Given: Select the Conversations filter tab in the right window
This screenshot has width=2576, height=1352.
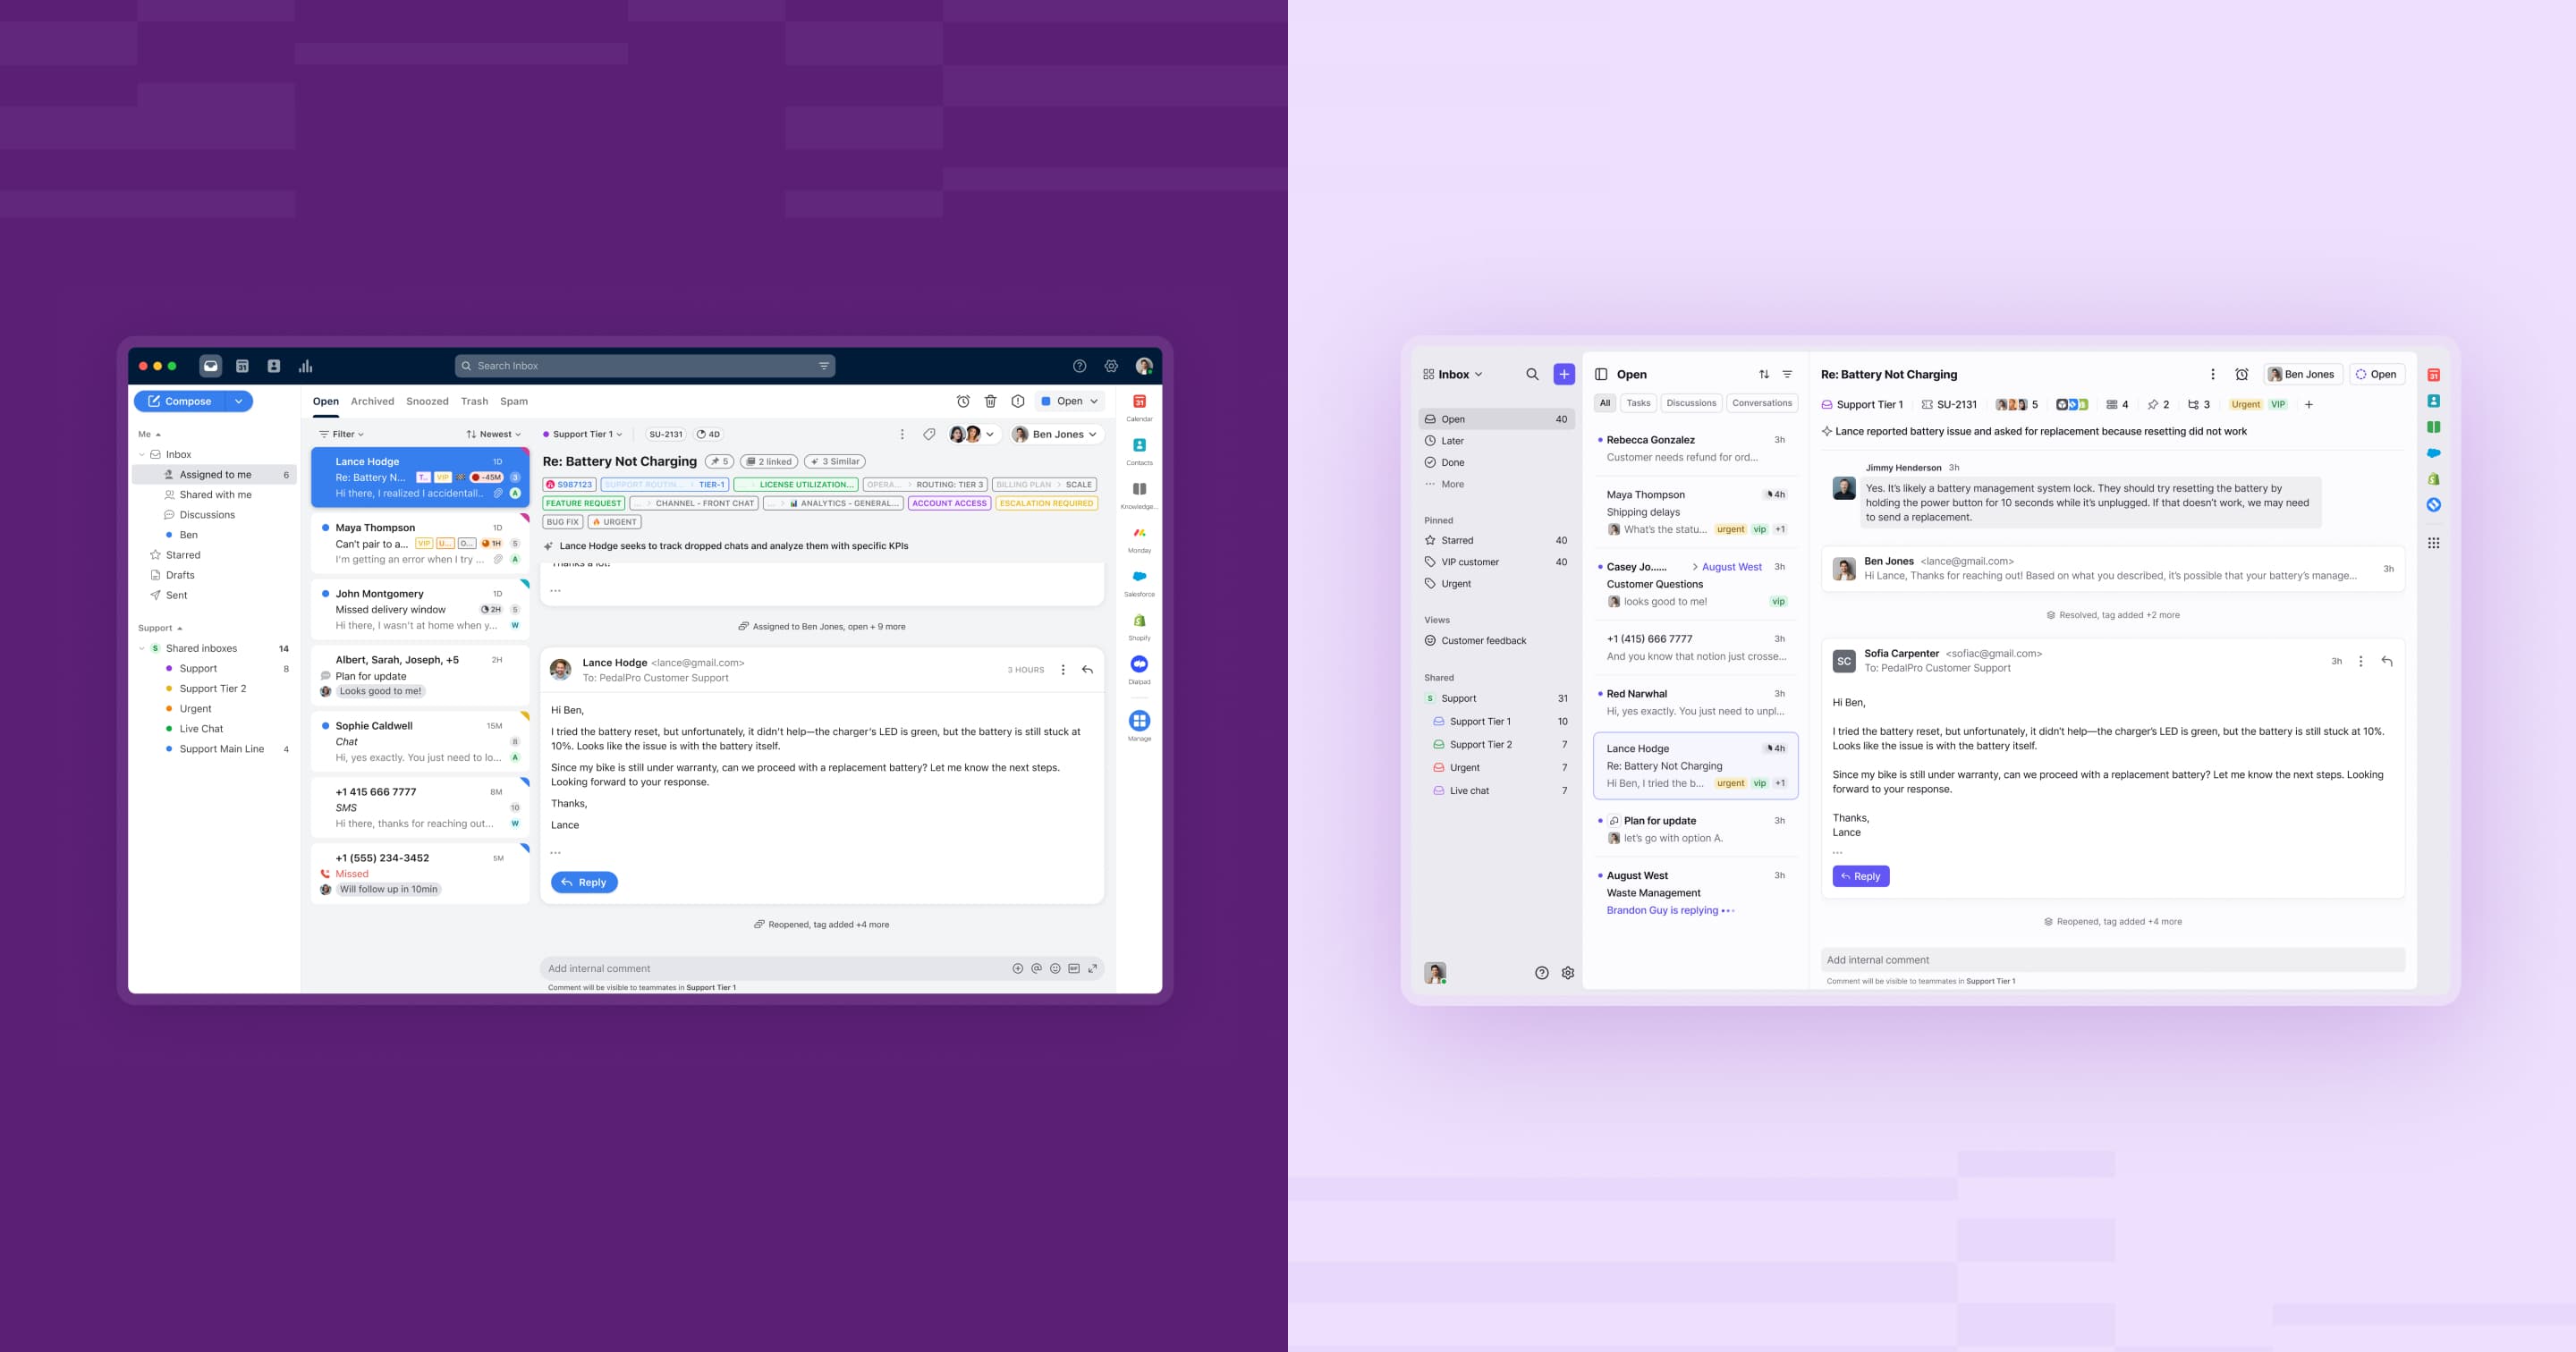Looking at the screenshot, I should click(x=1762, y=403).
